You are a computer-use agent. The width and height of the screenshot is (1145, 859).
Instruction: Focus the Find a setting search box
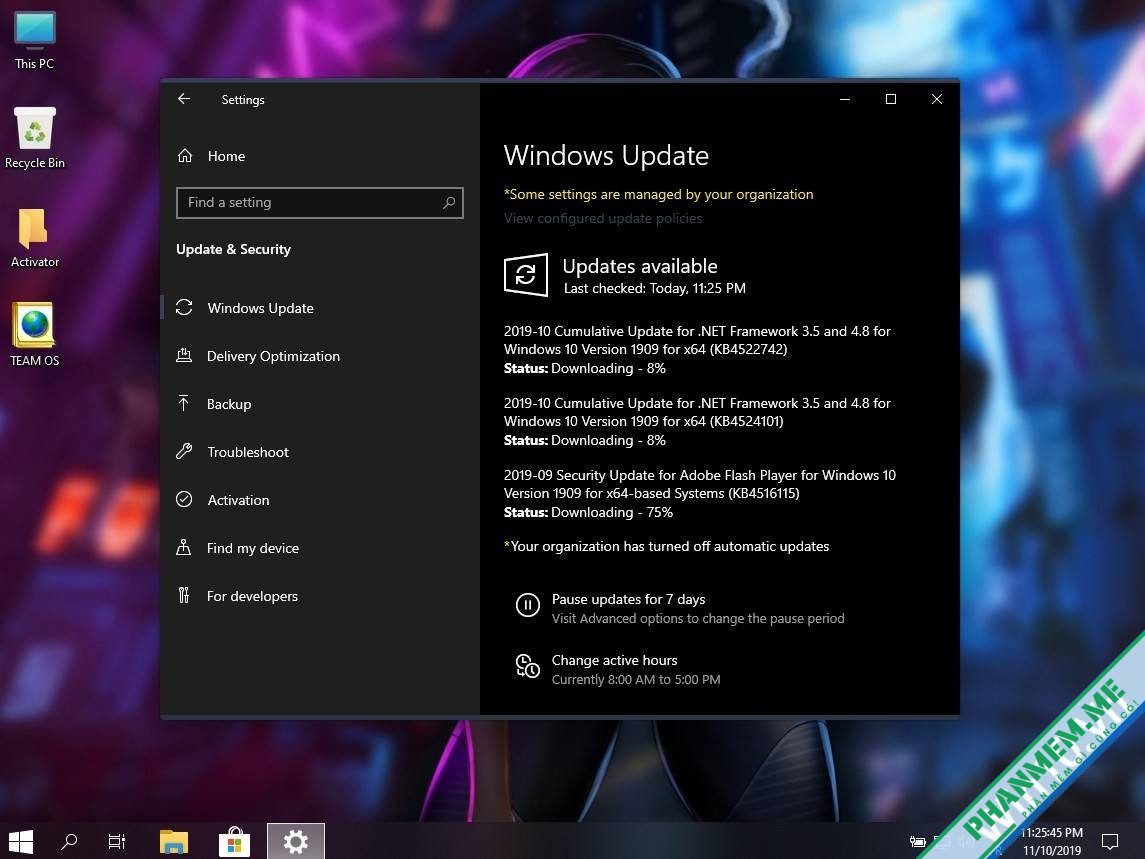pyautogui.click(x=320, y=202)
